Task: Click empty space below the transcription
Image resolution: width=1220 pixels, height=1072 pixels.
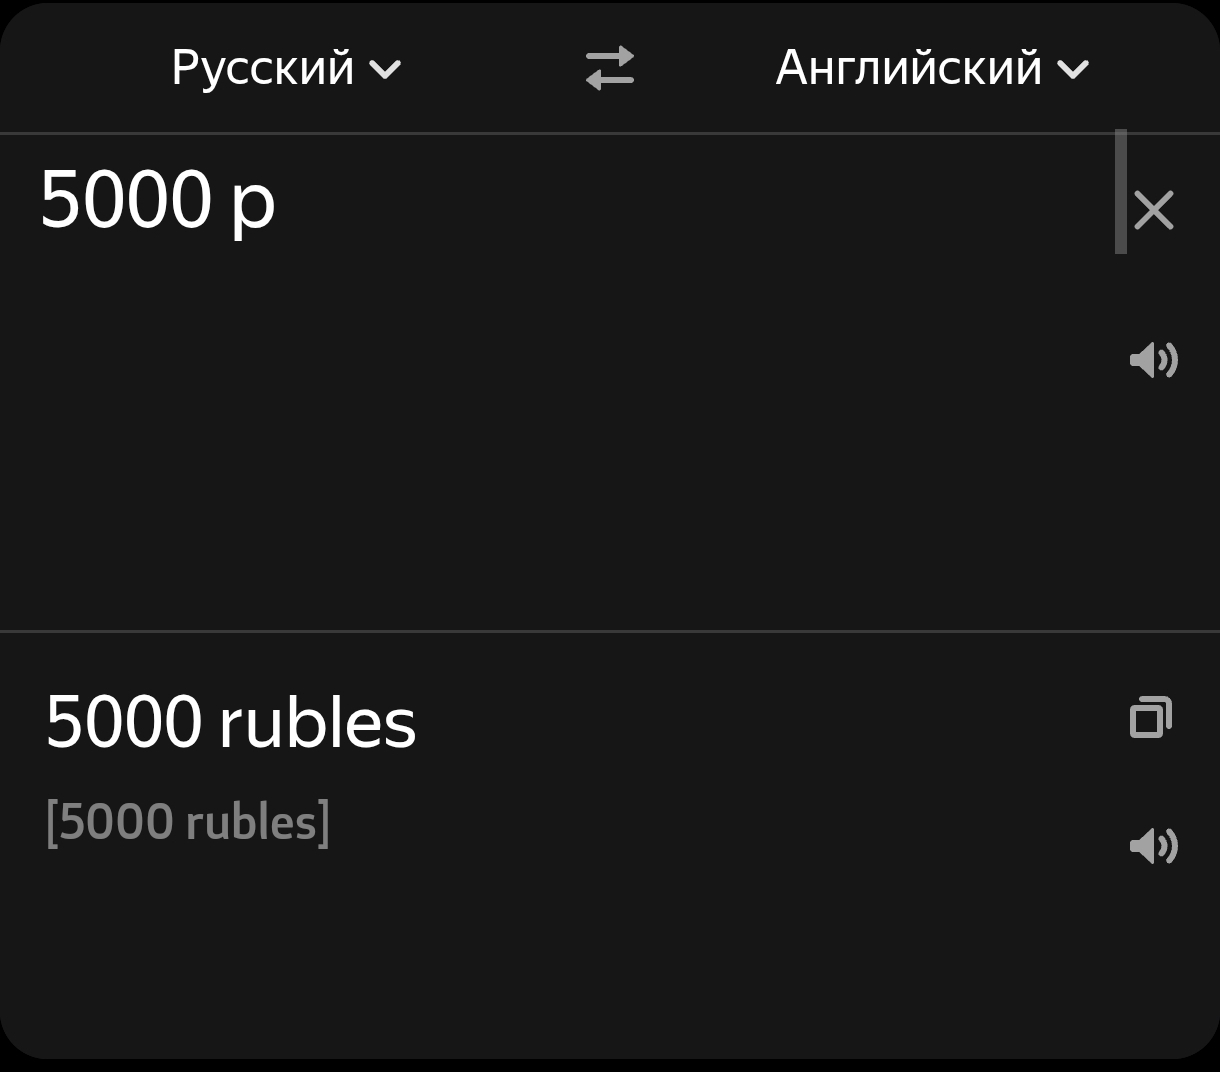Action: click(x=500, y=960)
